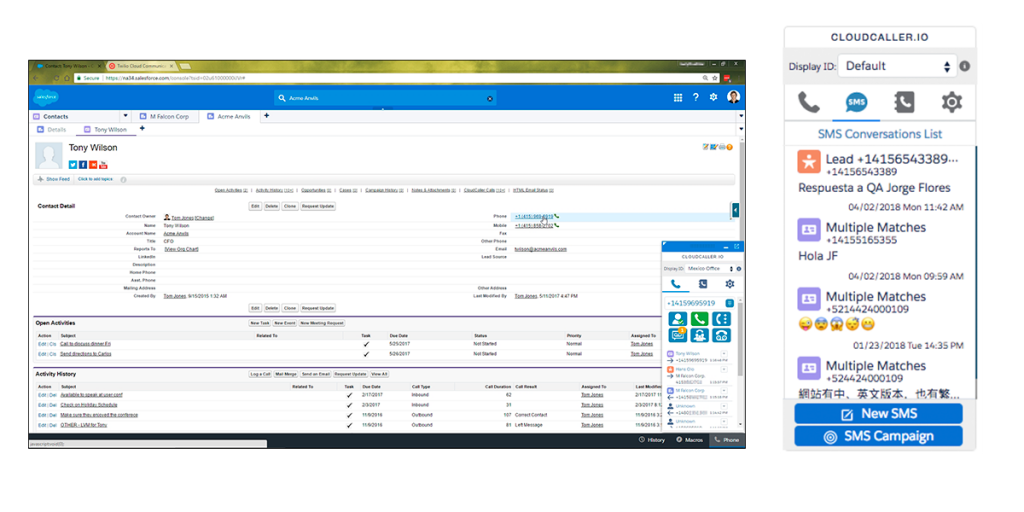Click the New Task button
The image size is (1024, 512).
point(260,323)
